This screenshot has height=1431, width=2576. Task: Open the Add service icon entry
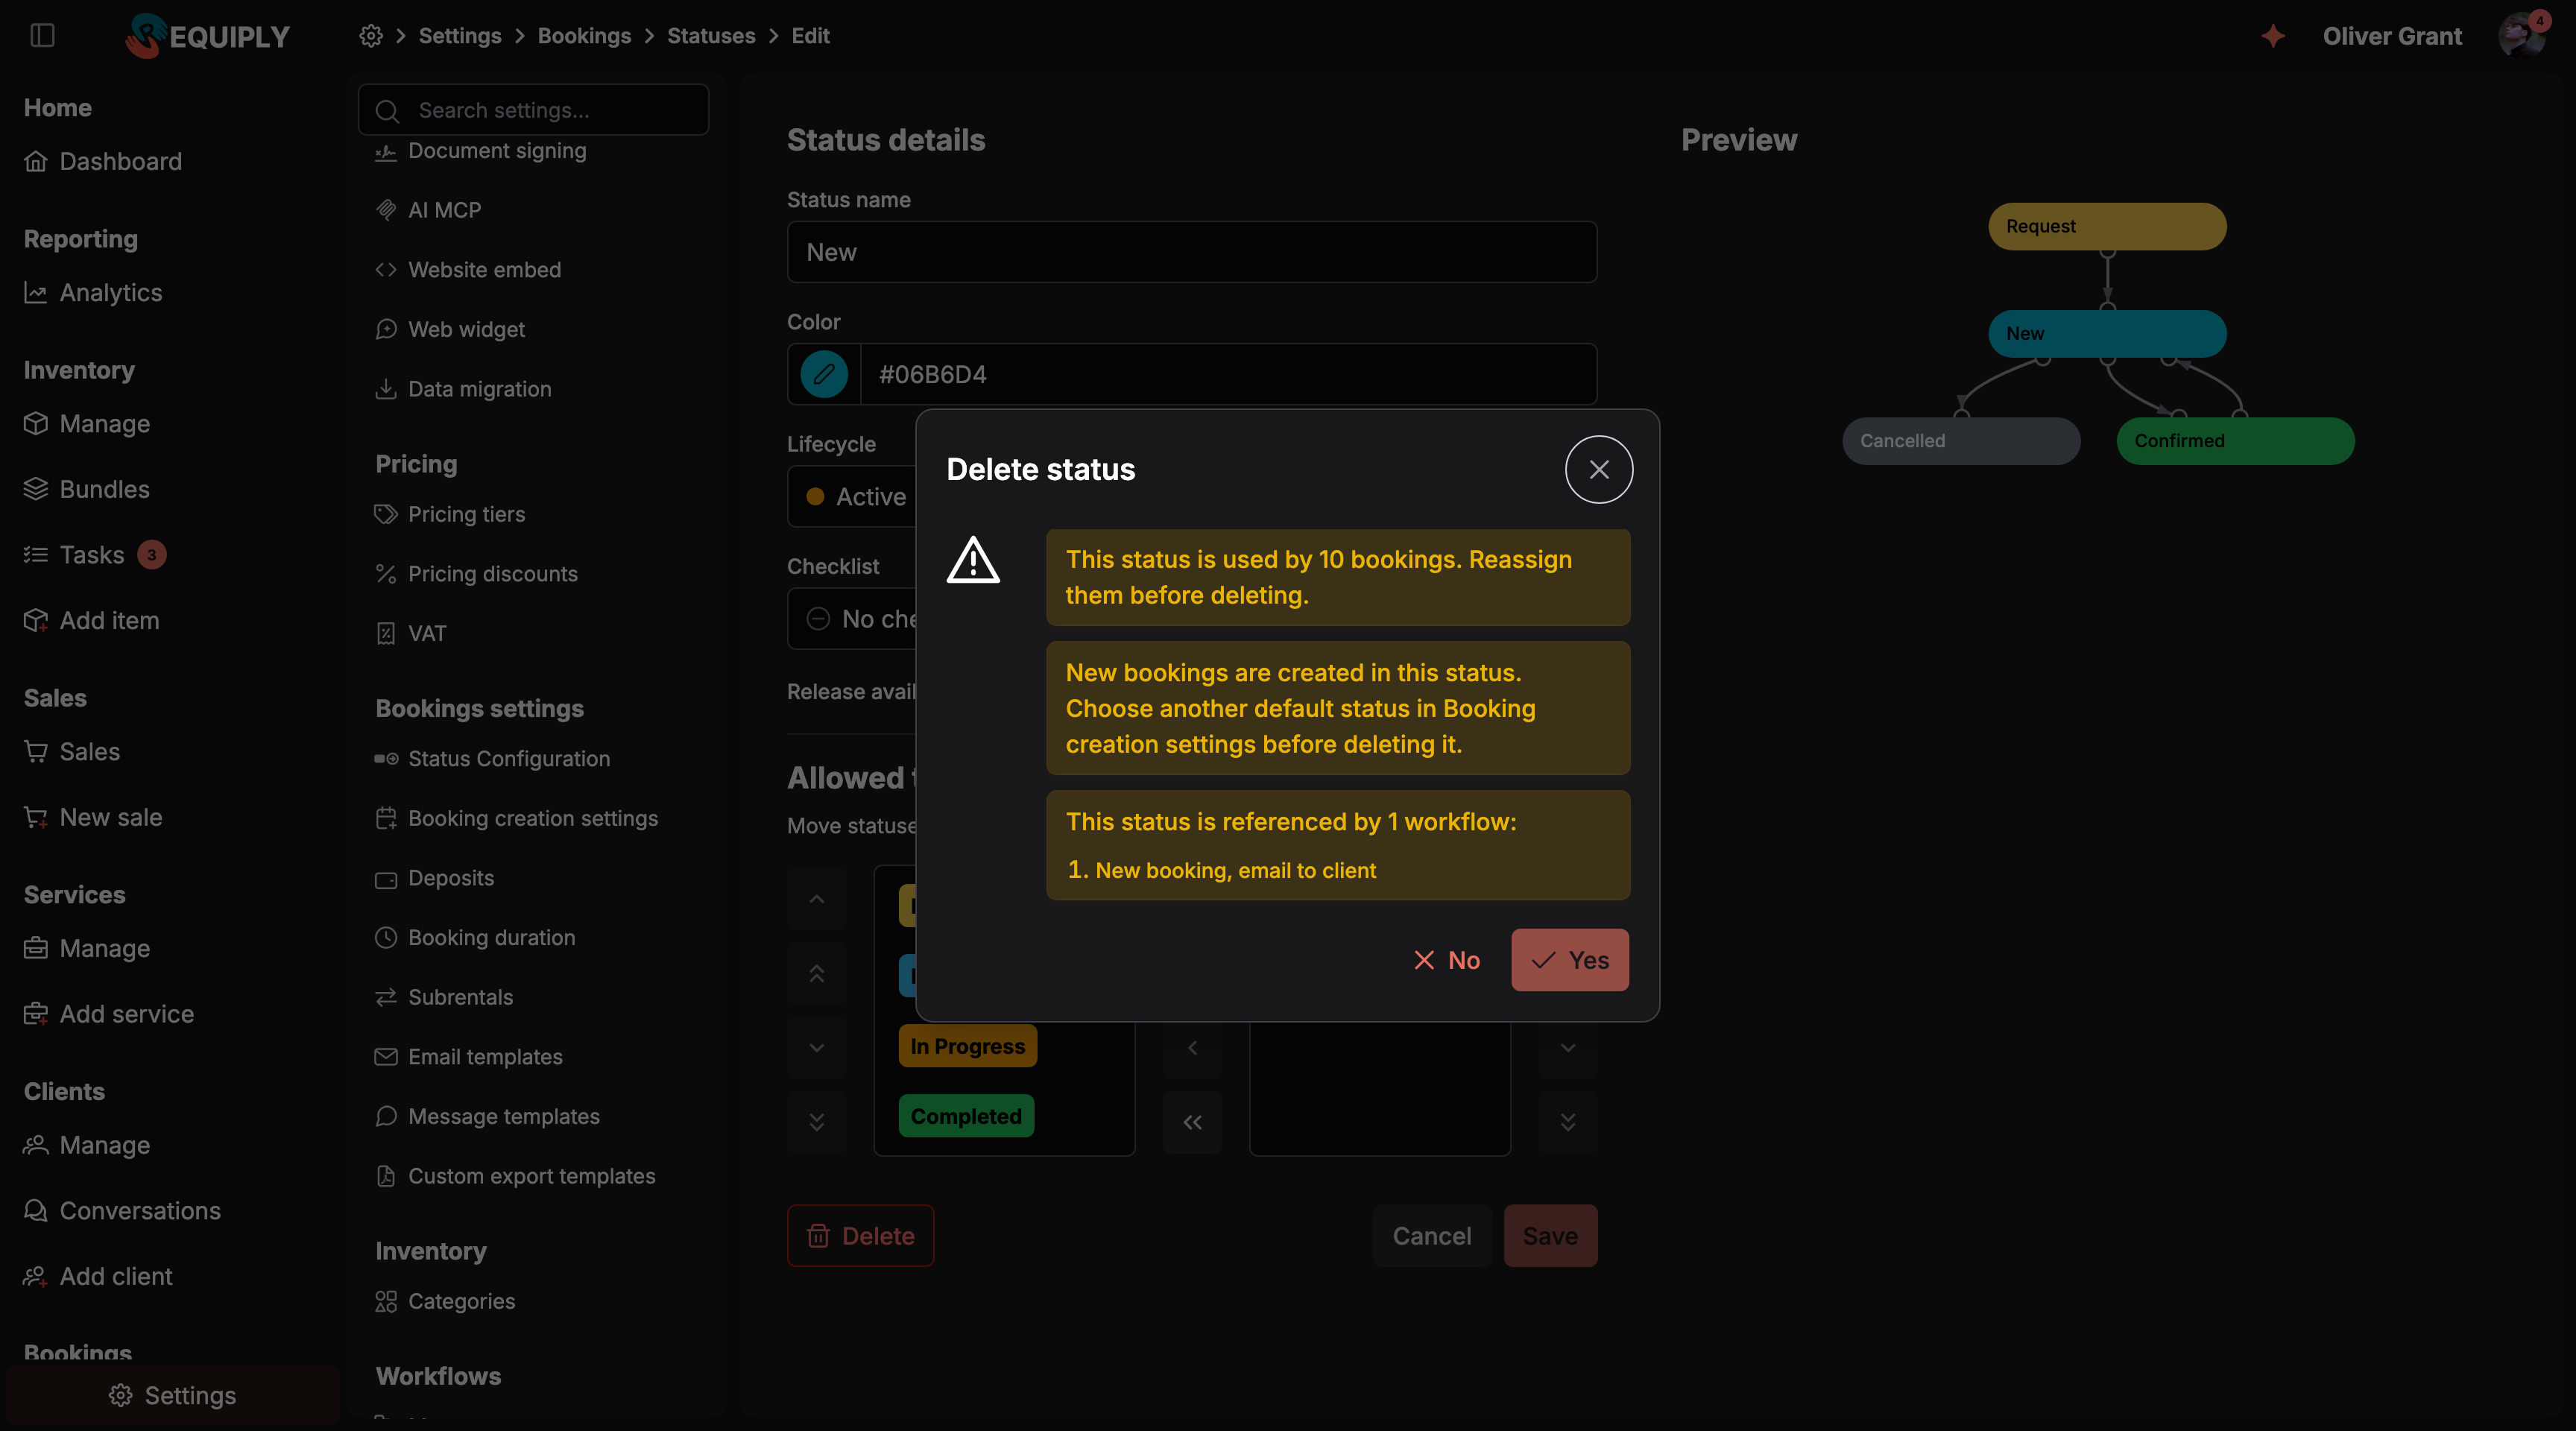[109, 1013]
